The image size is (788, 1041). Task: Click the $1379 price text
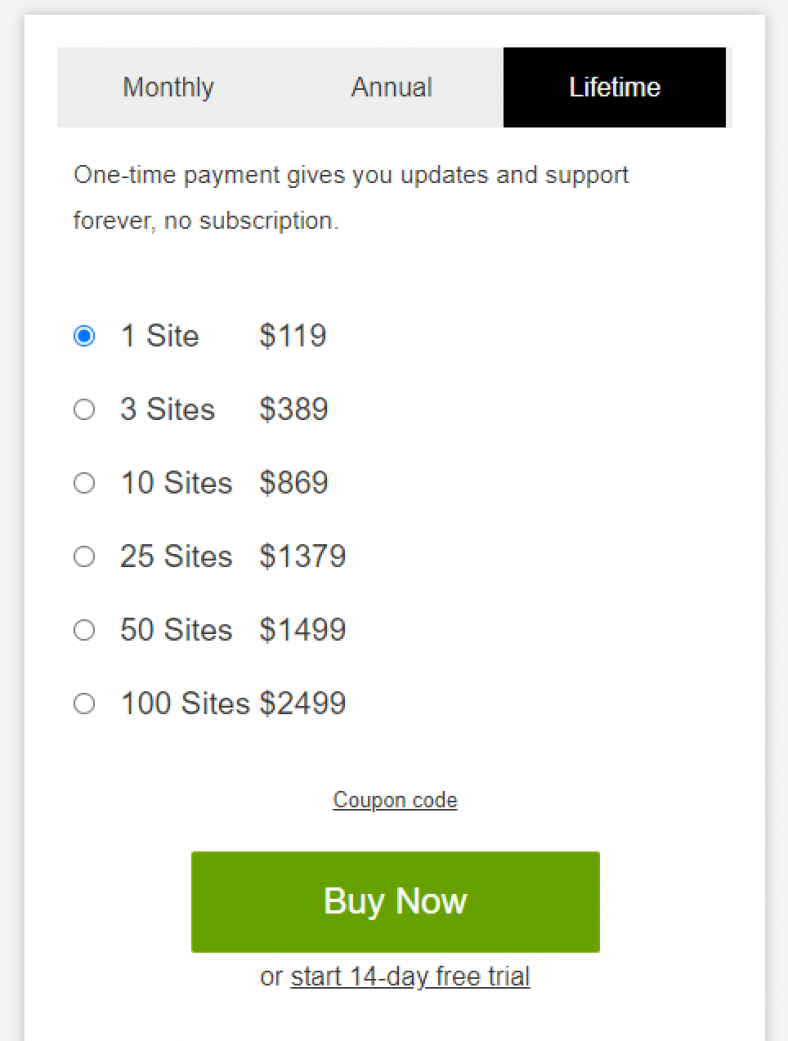303,556
